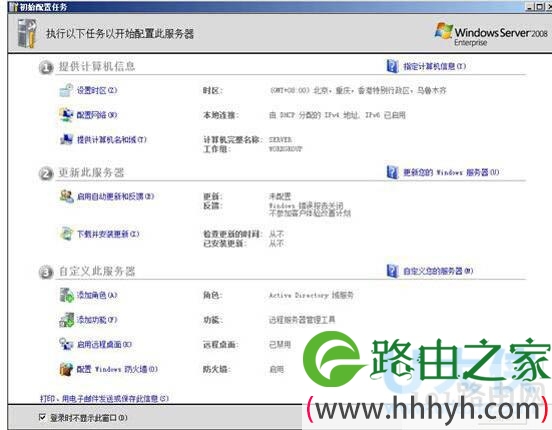Click the help icon beside 更新您的 Windows 服务器
The image size is (552, 430).
point(392,172)
